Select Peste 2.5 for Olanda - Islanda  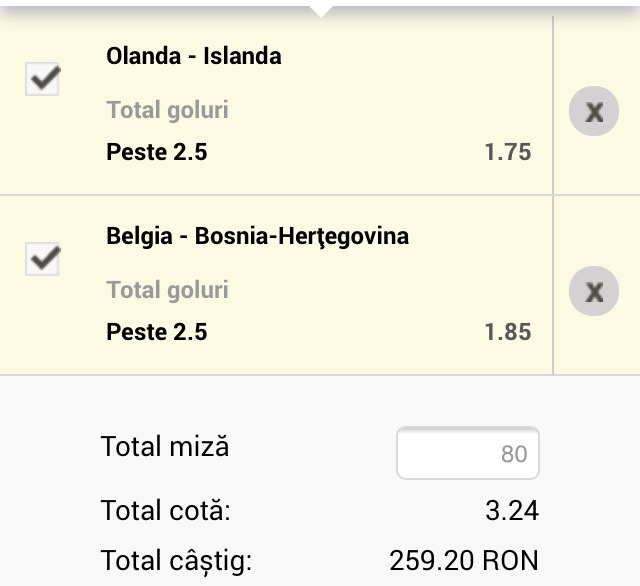coord(157,152)
